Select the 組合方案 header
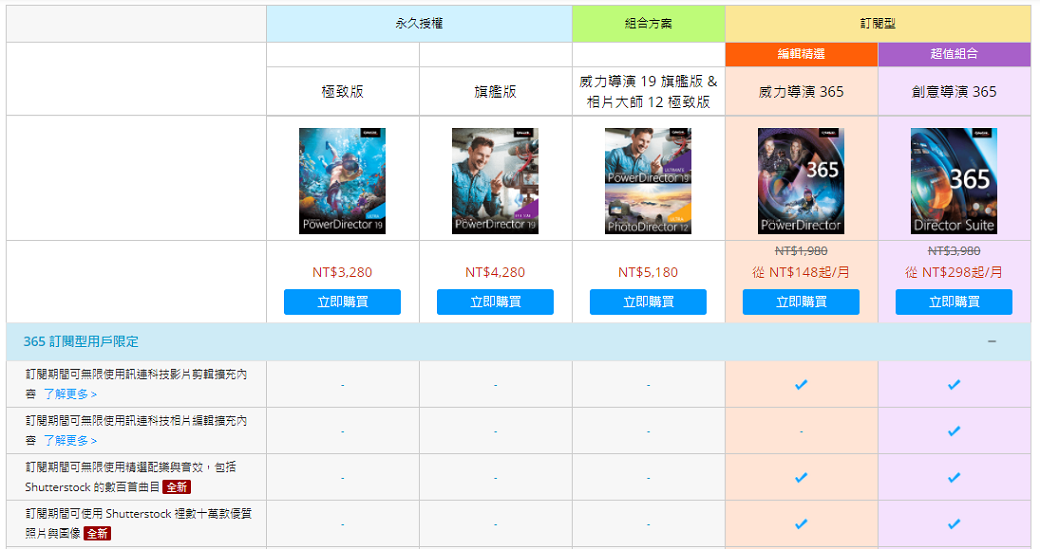 coord(649,24)
